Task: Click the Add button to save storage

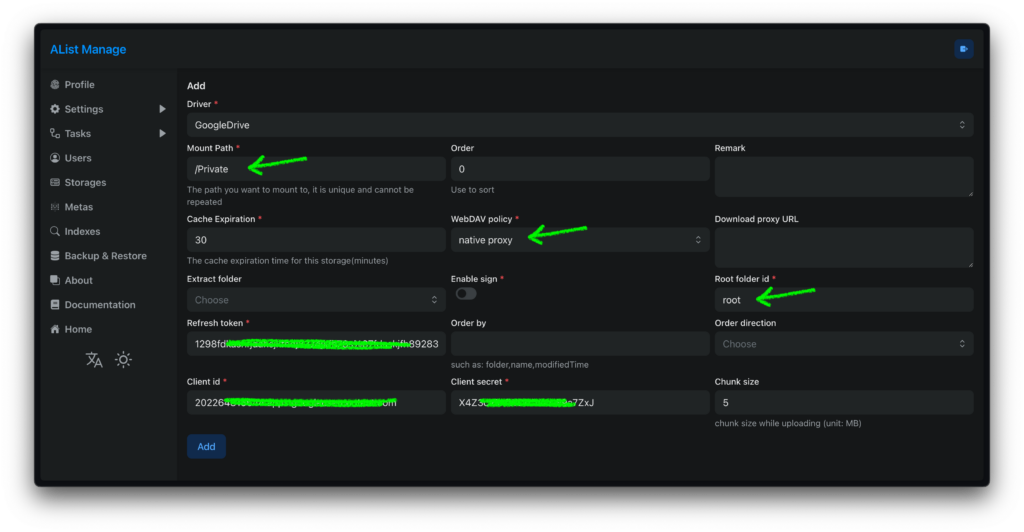Action: point(206,447)
